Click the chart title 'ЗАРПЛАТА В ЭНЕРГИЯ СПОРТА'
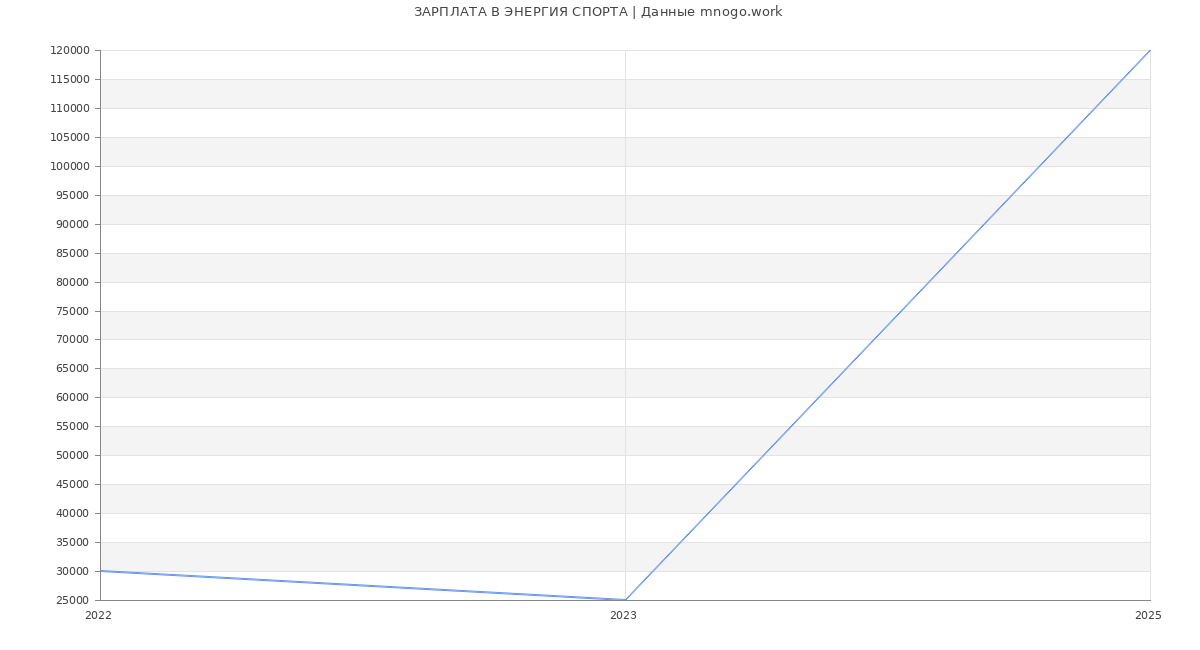Viewport: 1200px width, 650px height. [521, 12]
